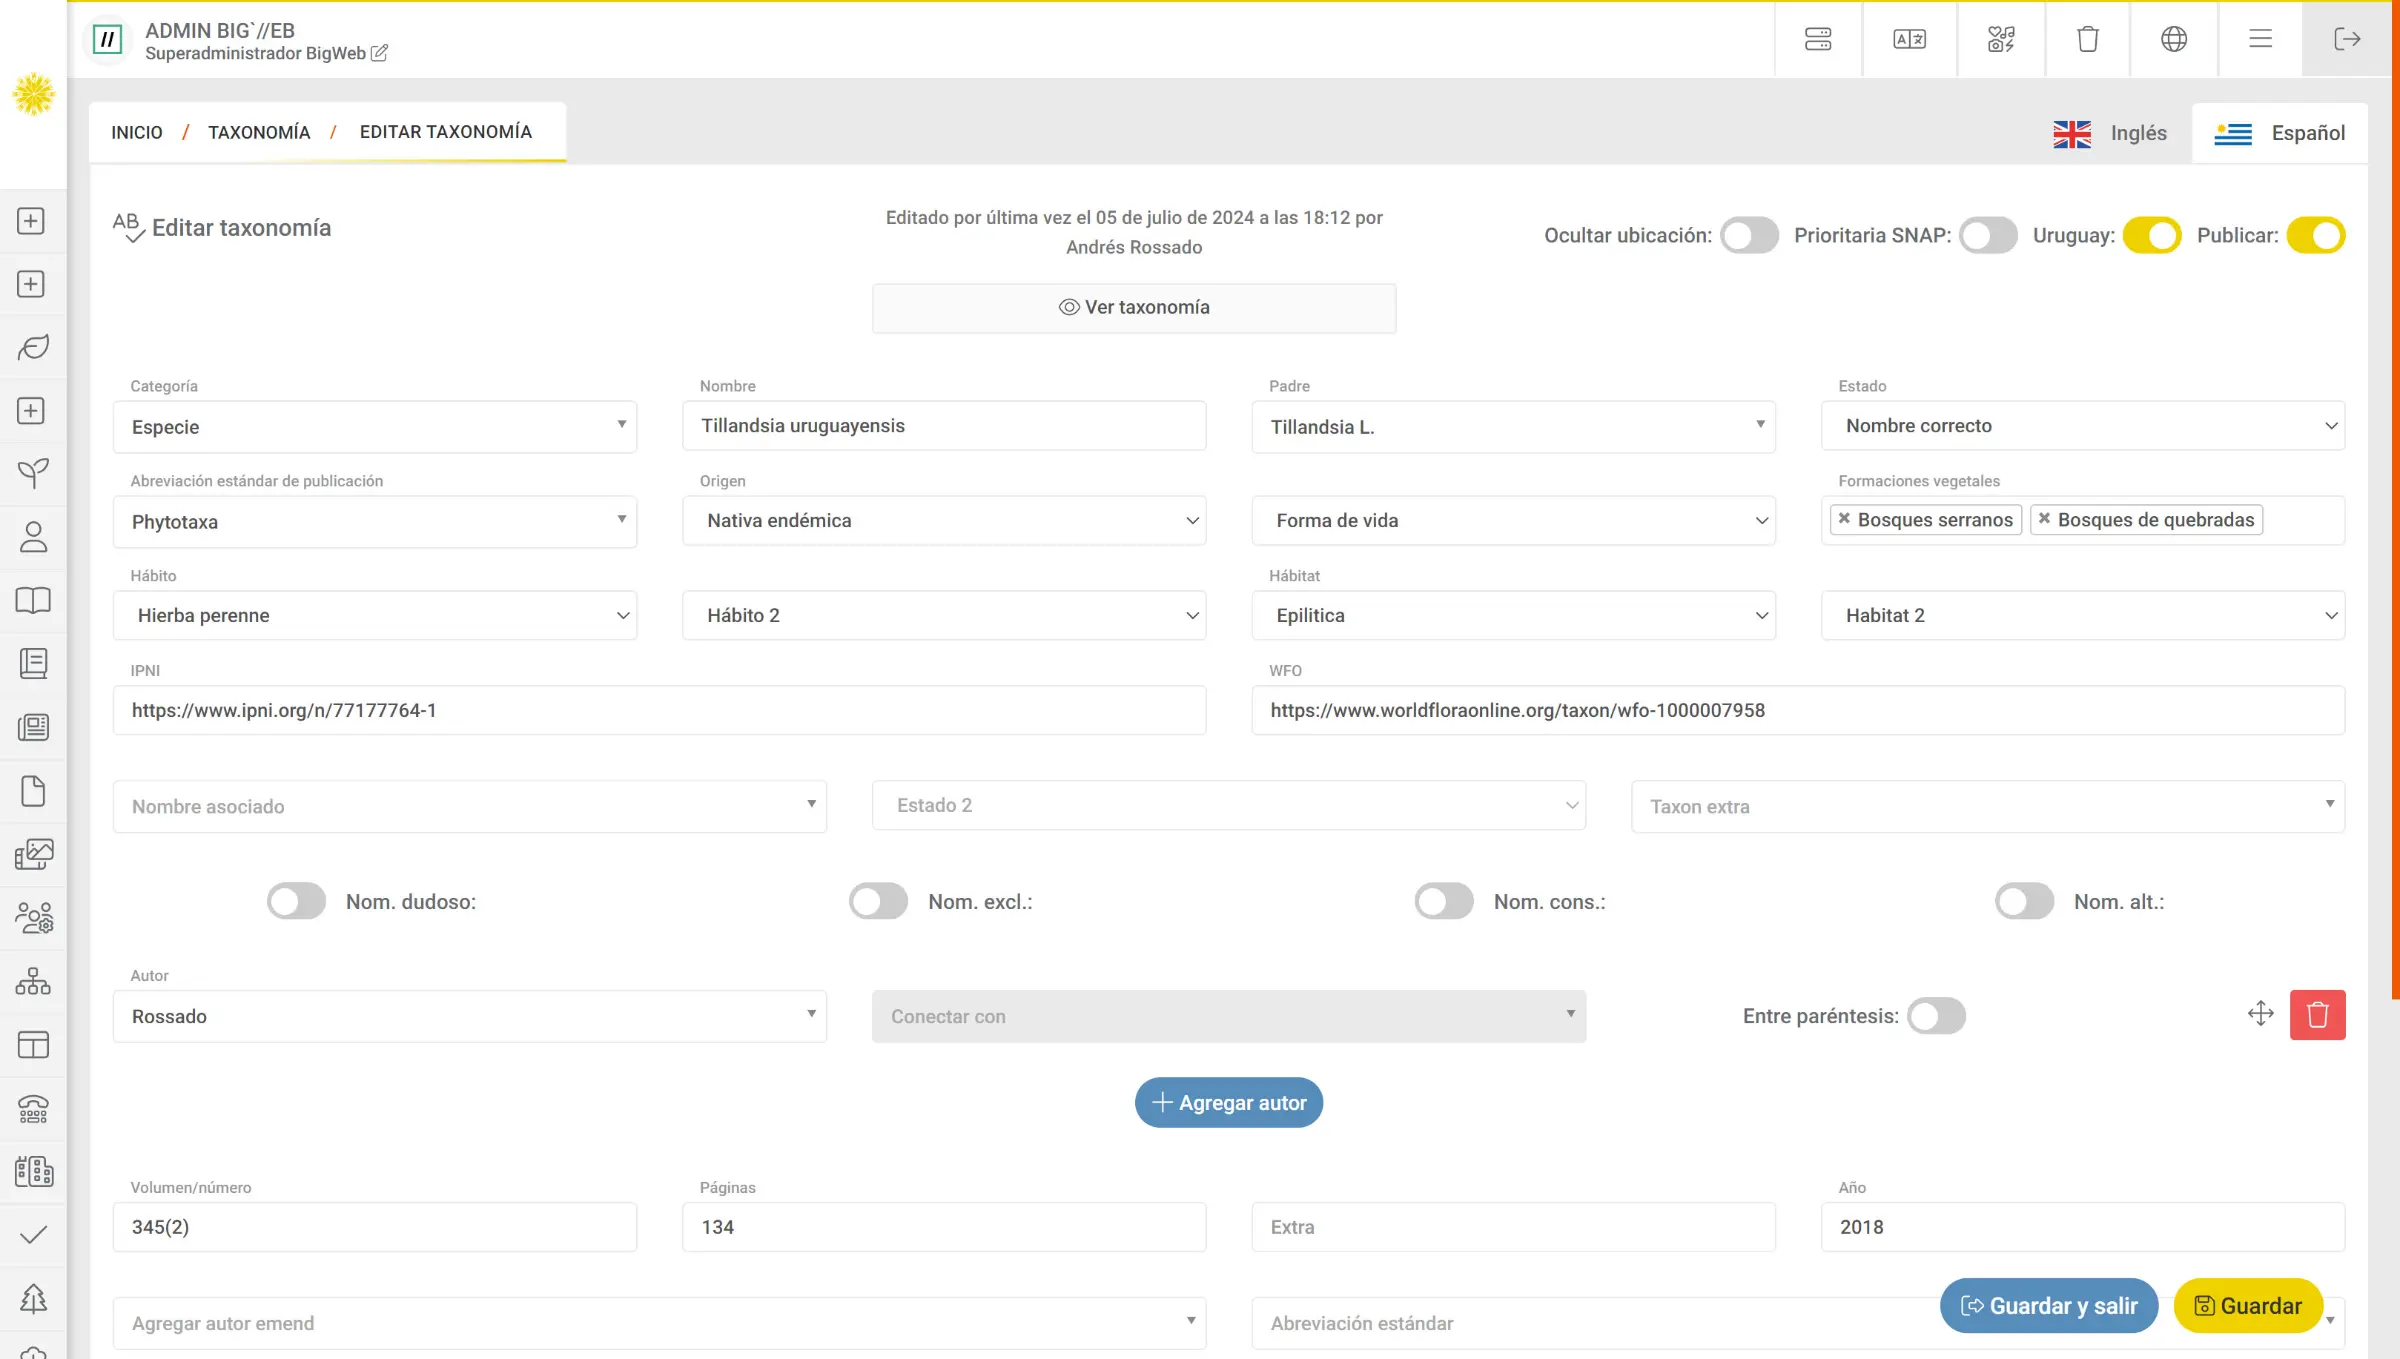
Task: Toggle the Nom. dudoso switch
Action: pos(296,901)
